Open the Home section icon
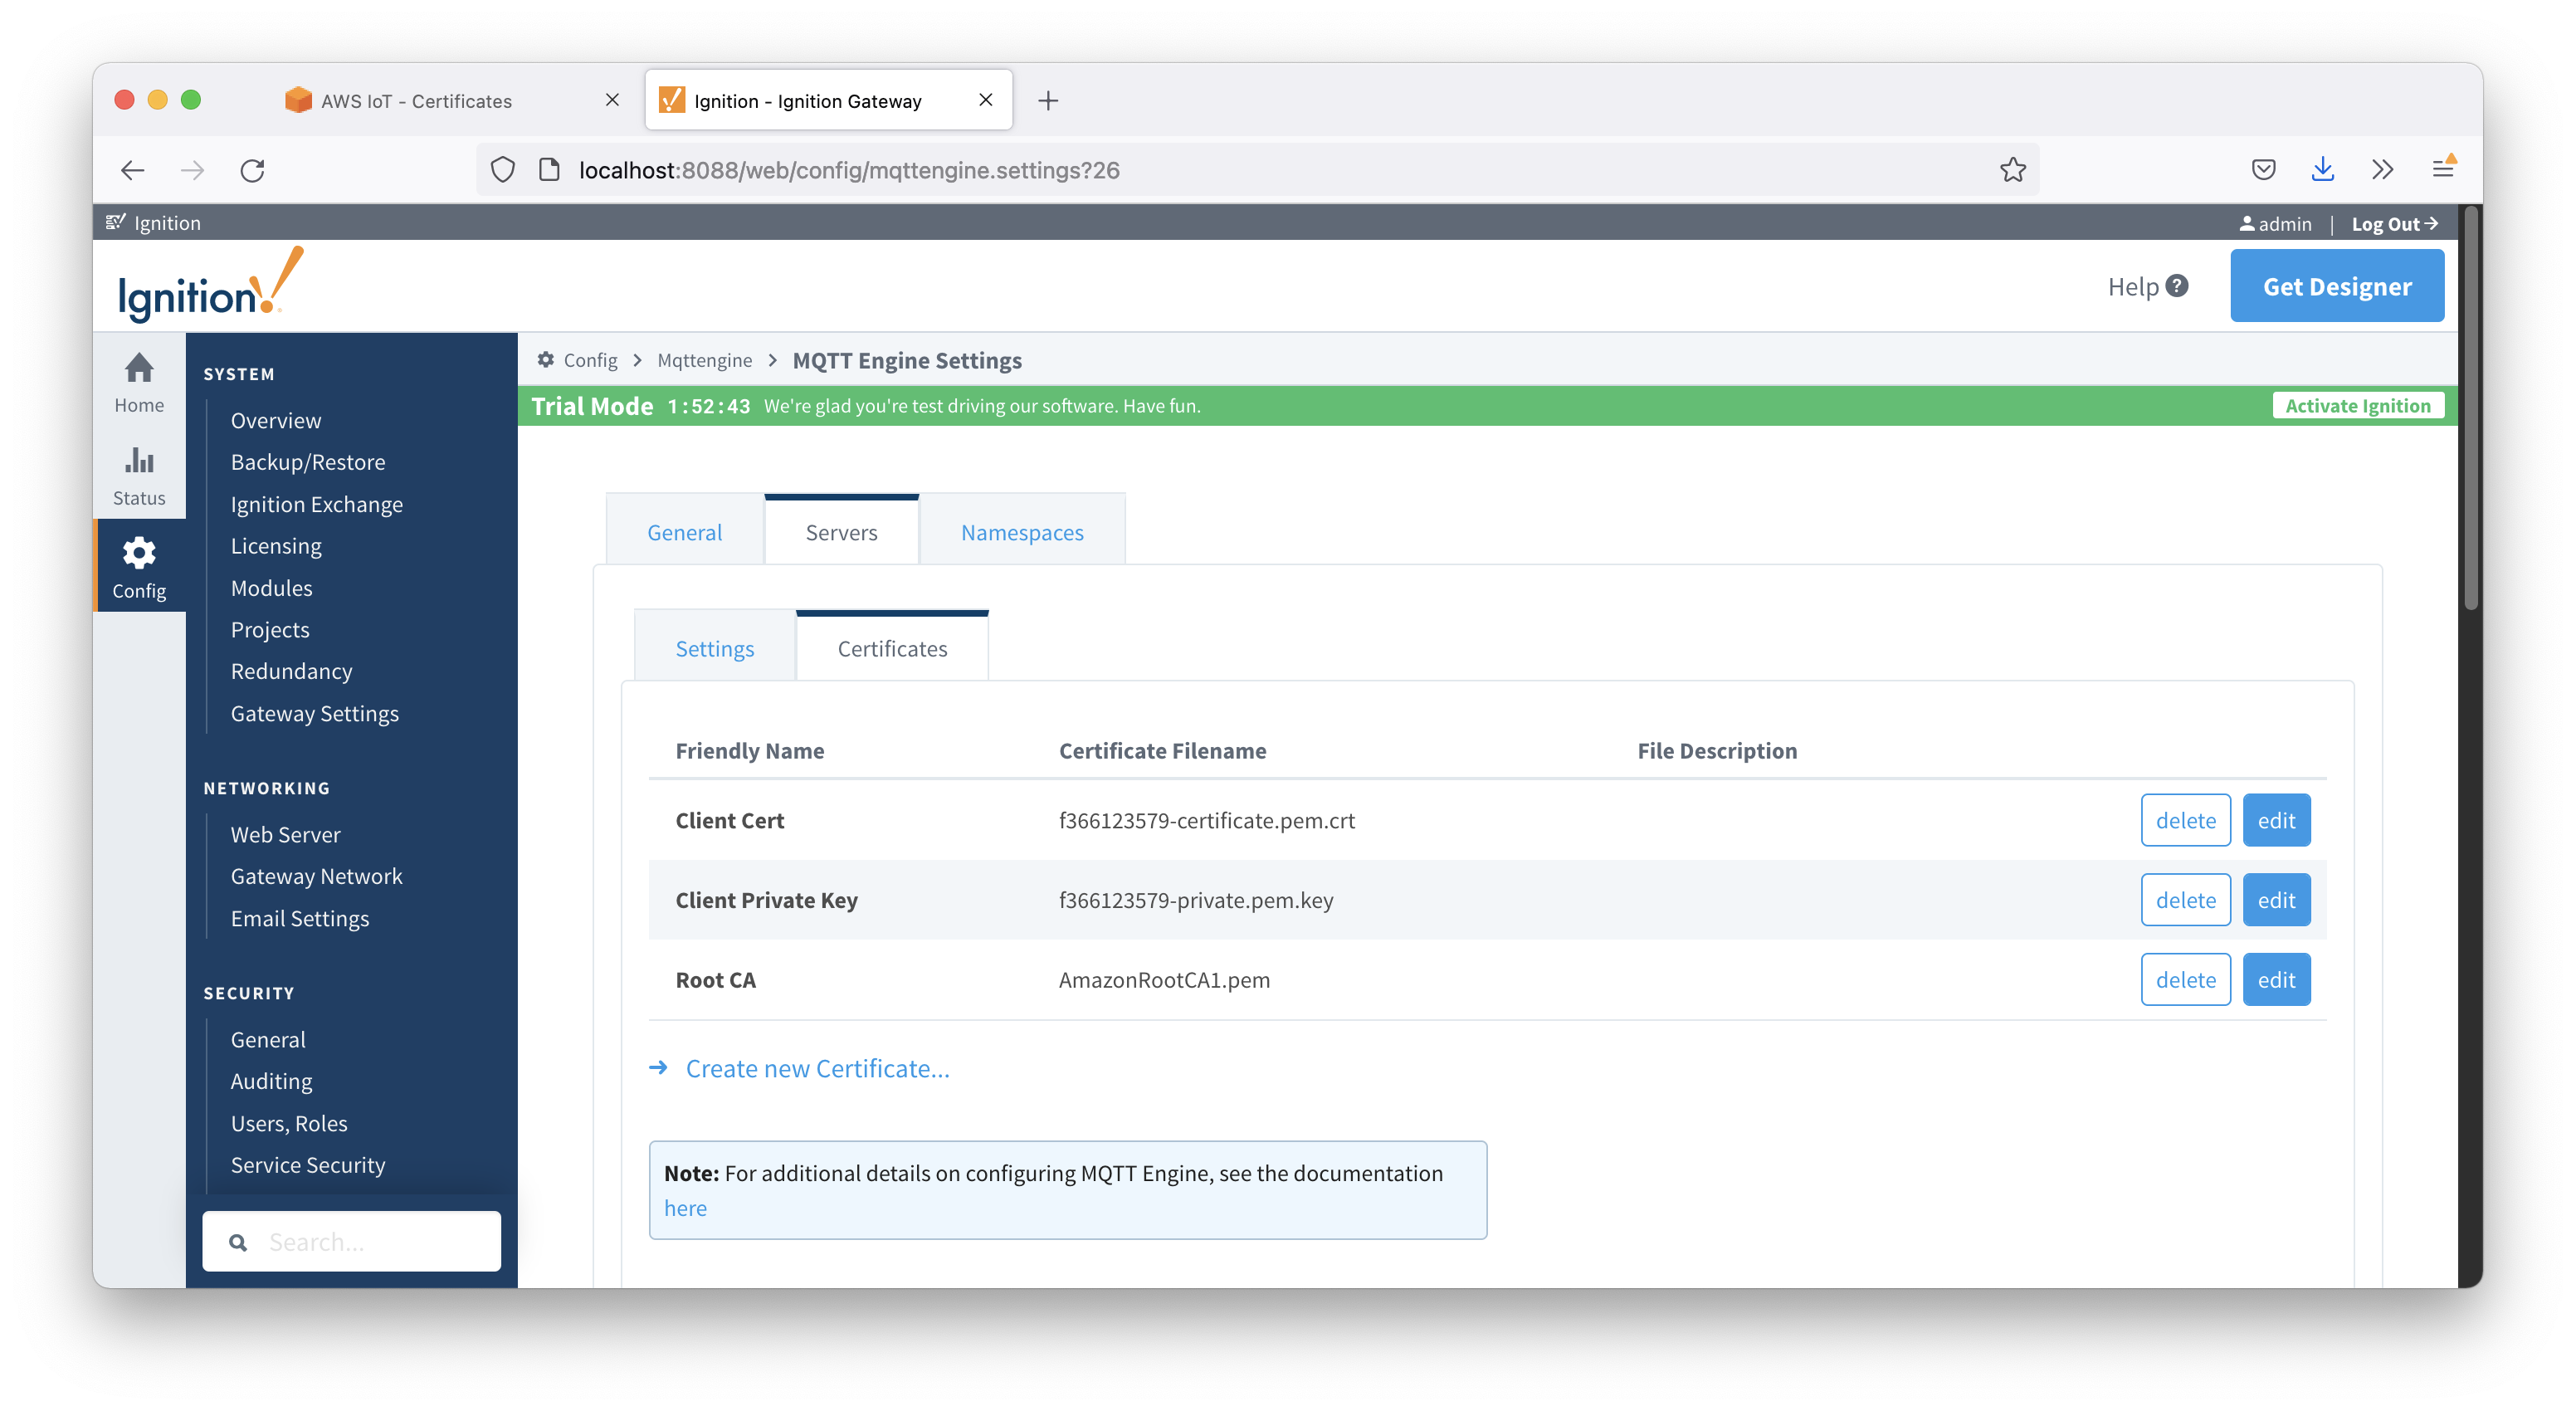Image resolution: width=2576 pixels, height=1411 pixels. click(139, 369)
